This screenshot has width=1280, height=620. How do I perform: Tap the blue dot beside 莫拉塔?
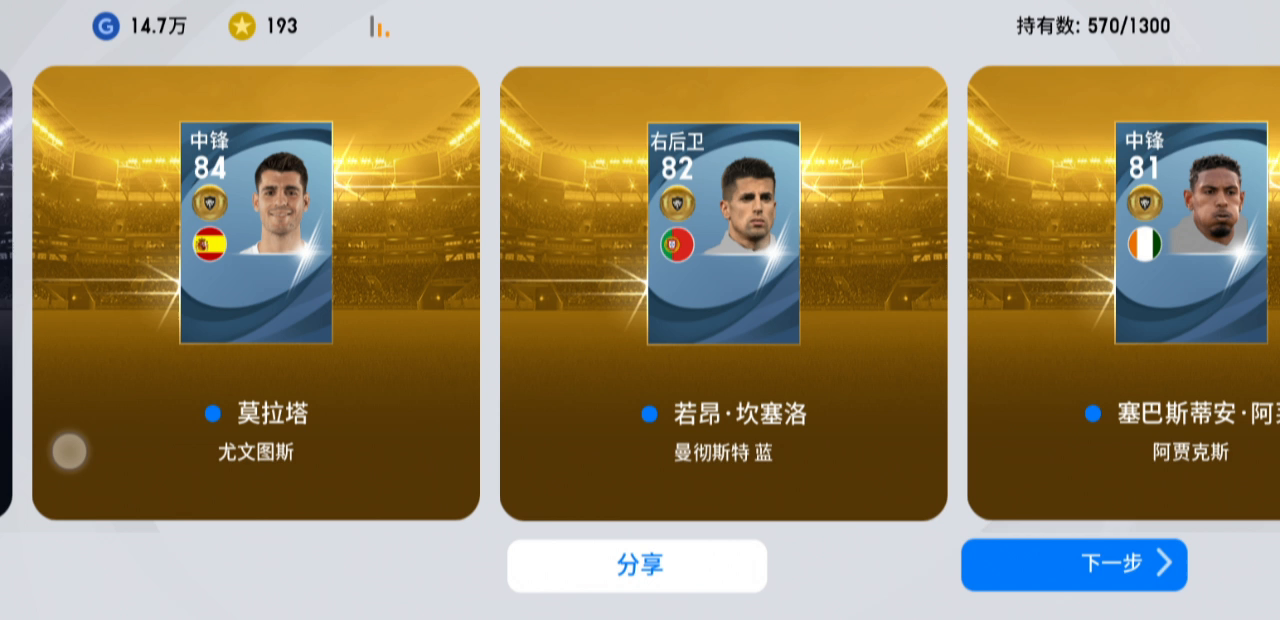point(212,413)
